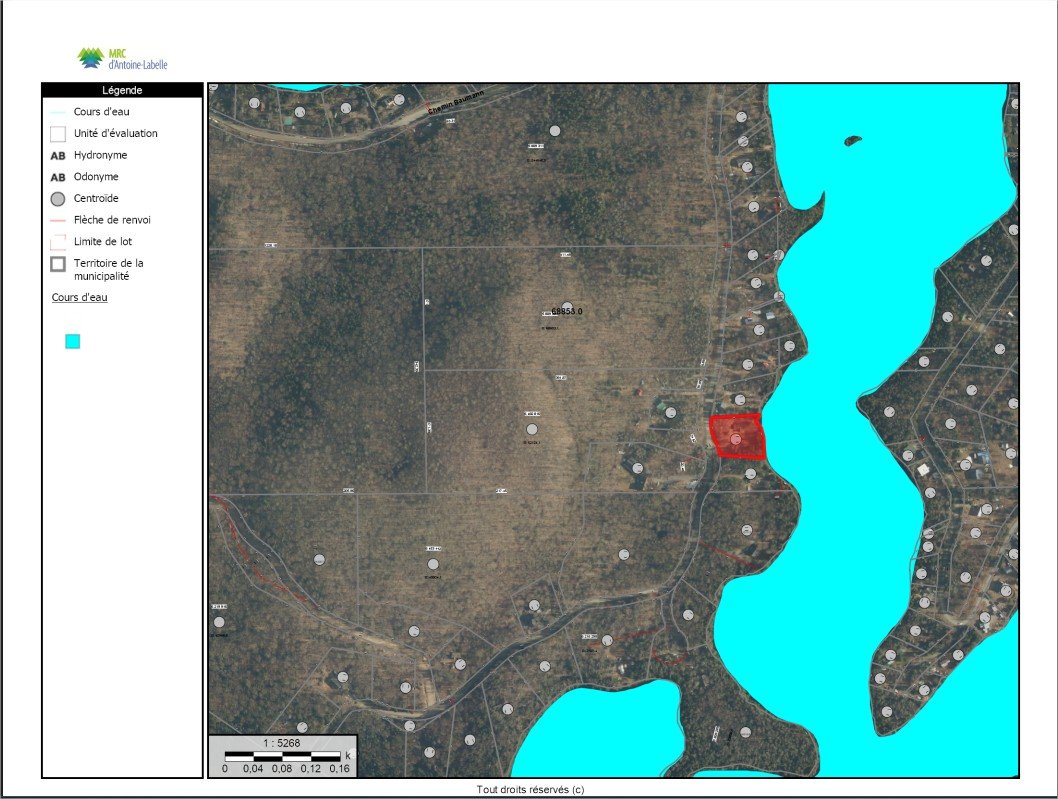The height and width of the screenshot is (799, 1058).
Task: Click the Chemin Baumann road label
Action: tap(456, 103)
